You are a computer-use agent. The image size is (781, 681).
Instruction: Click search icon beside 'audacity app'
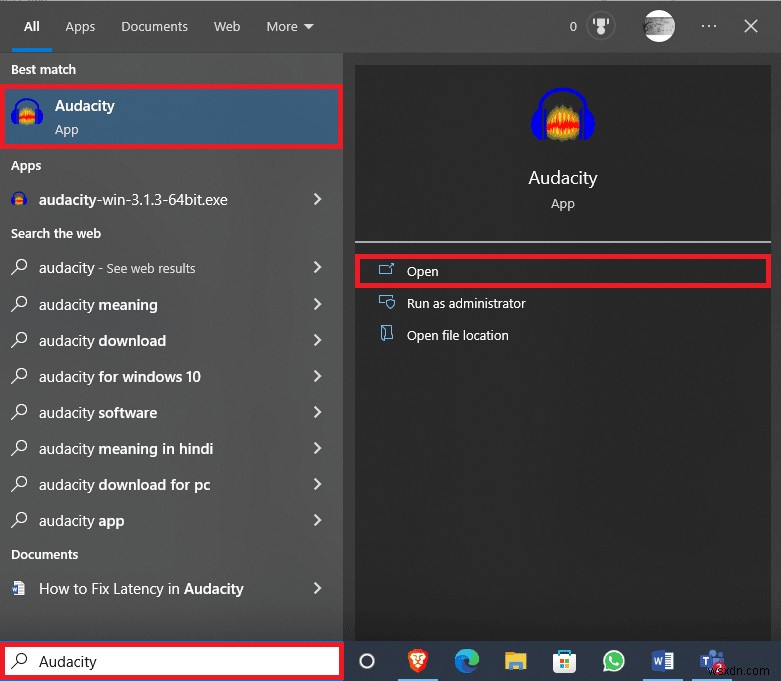19,520
